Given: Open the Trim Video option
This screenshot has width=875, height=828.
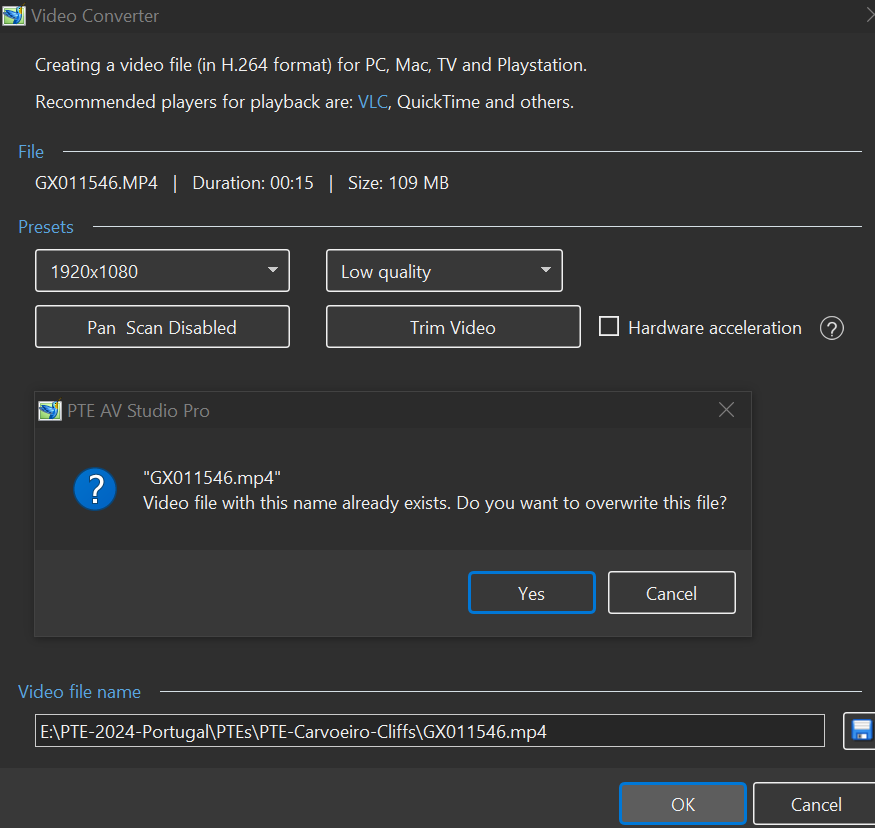Looking at the screenshot, I should [453, 327].
